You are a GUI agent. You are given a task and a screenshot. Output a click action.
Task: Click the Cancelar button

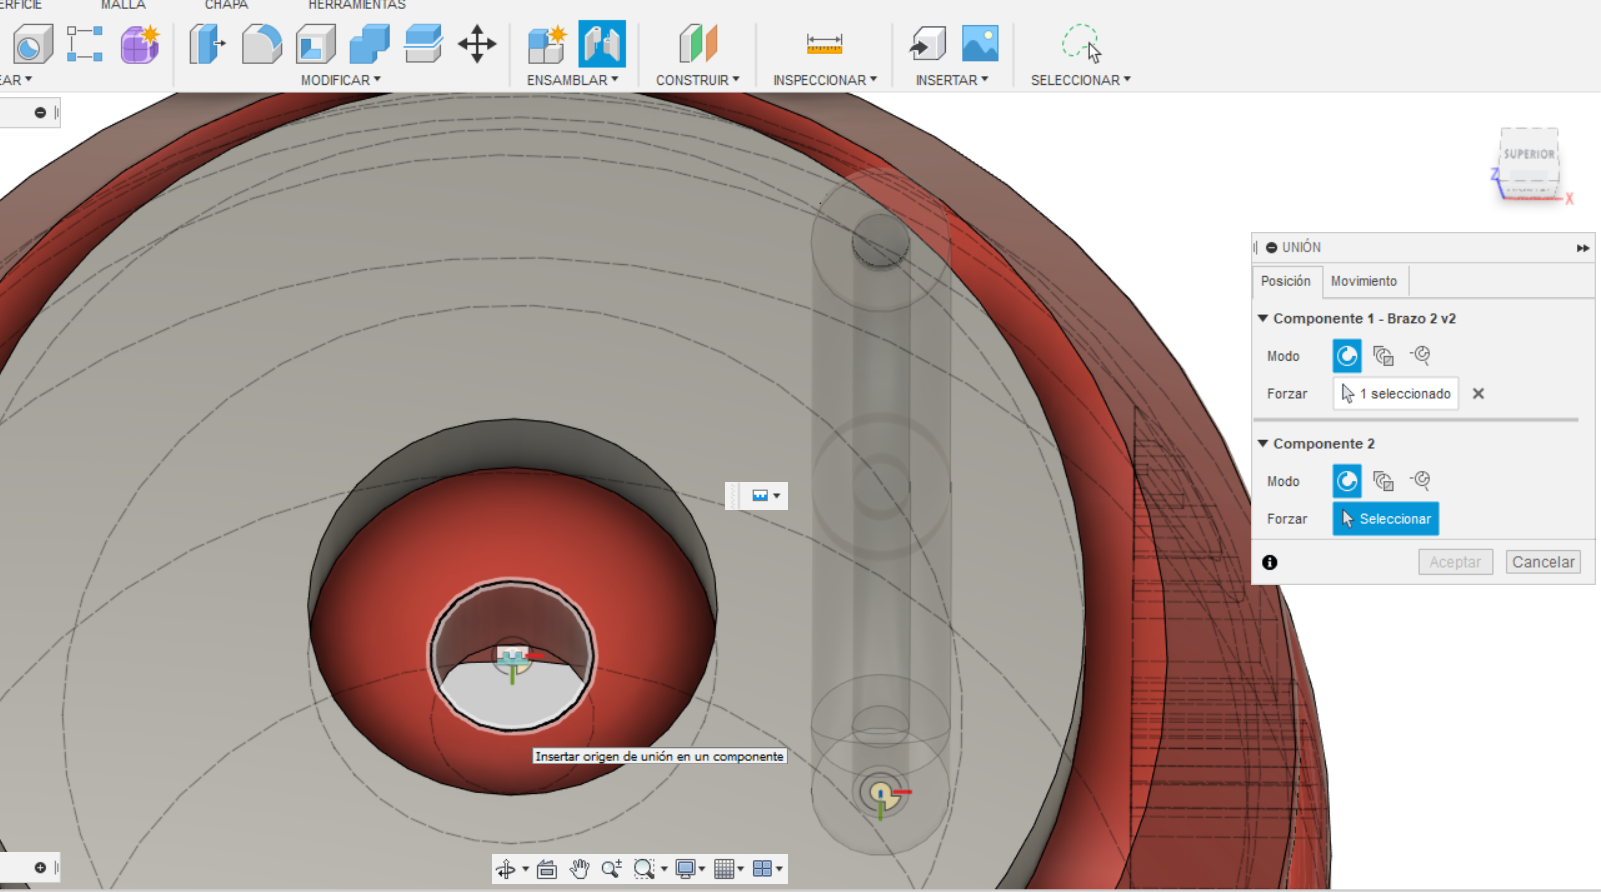(x=1543, y=562)
